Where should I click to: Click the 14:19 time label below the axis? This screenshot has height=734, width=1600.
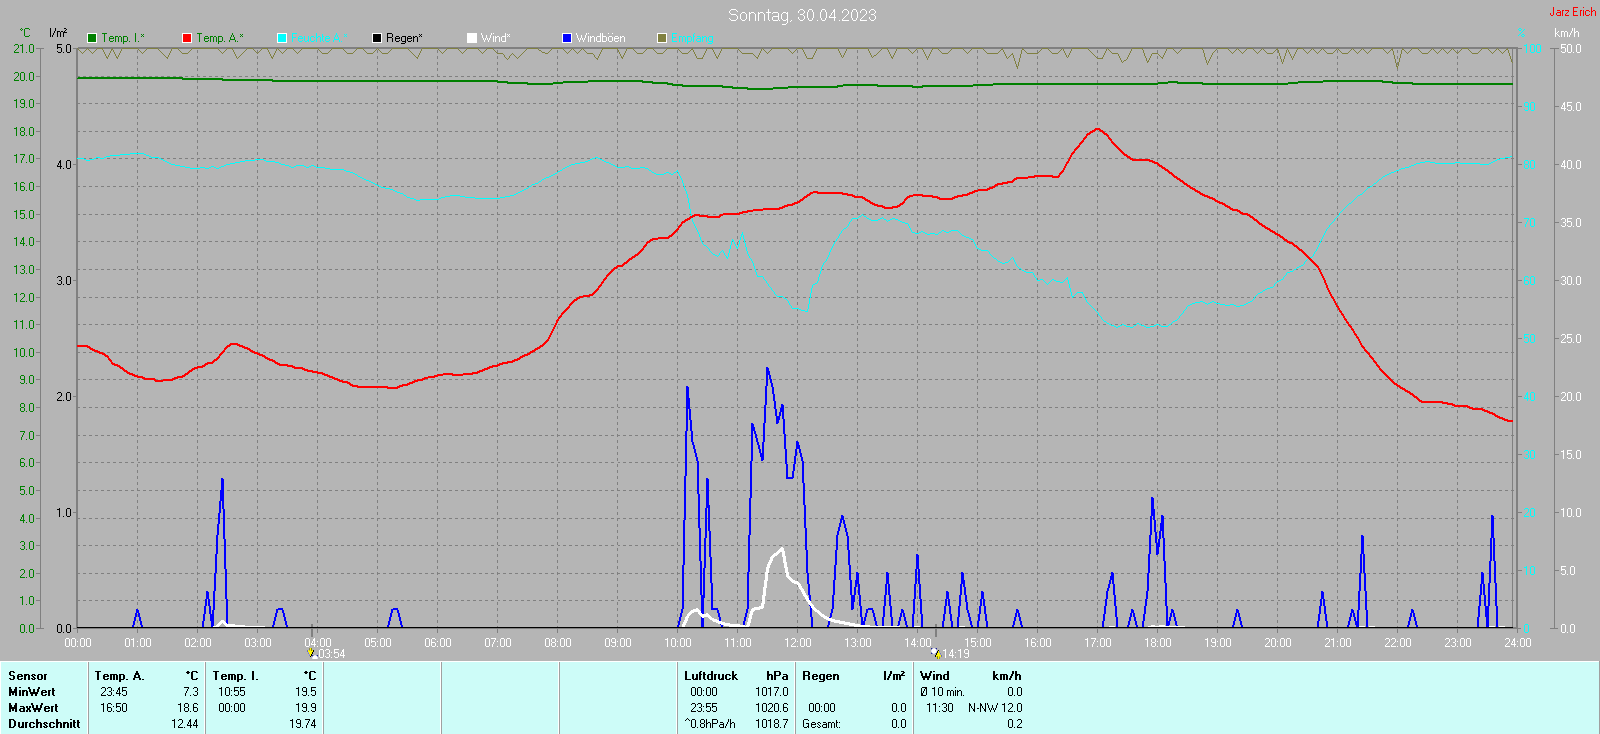coord(956,654)
